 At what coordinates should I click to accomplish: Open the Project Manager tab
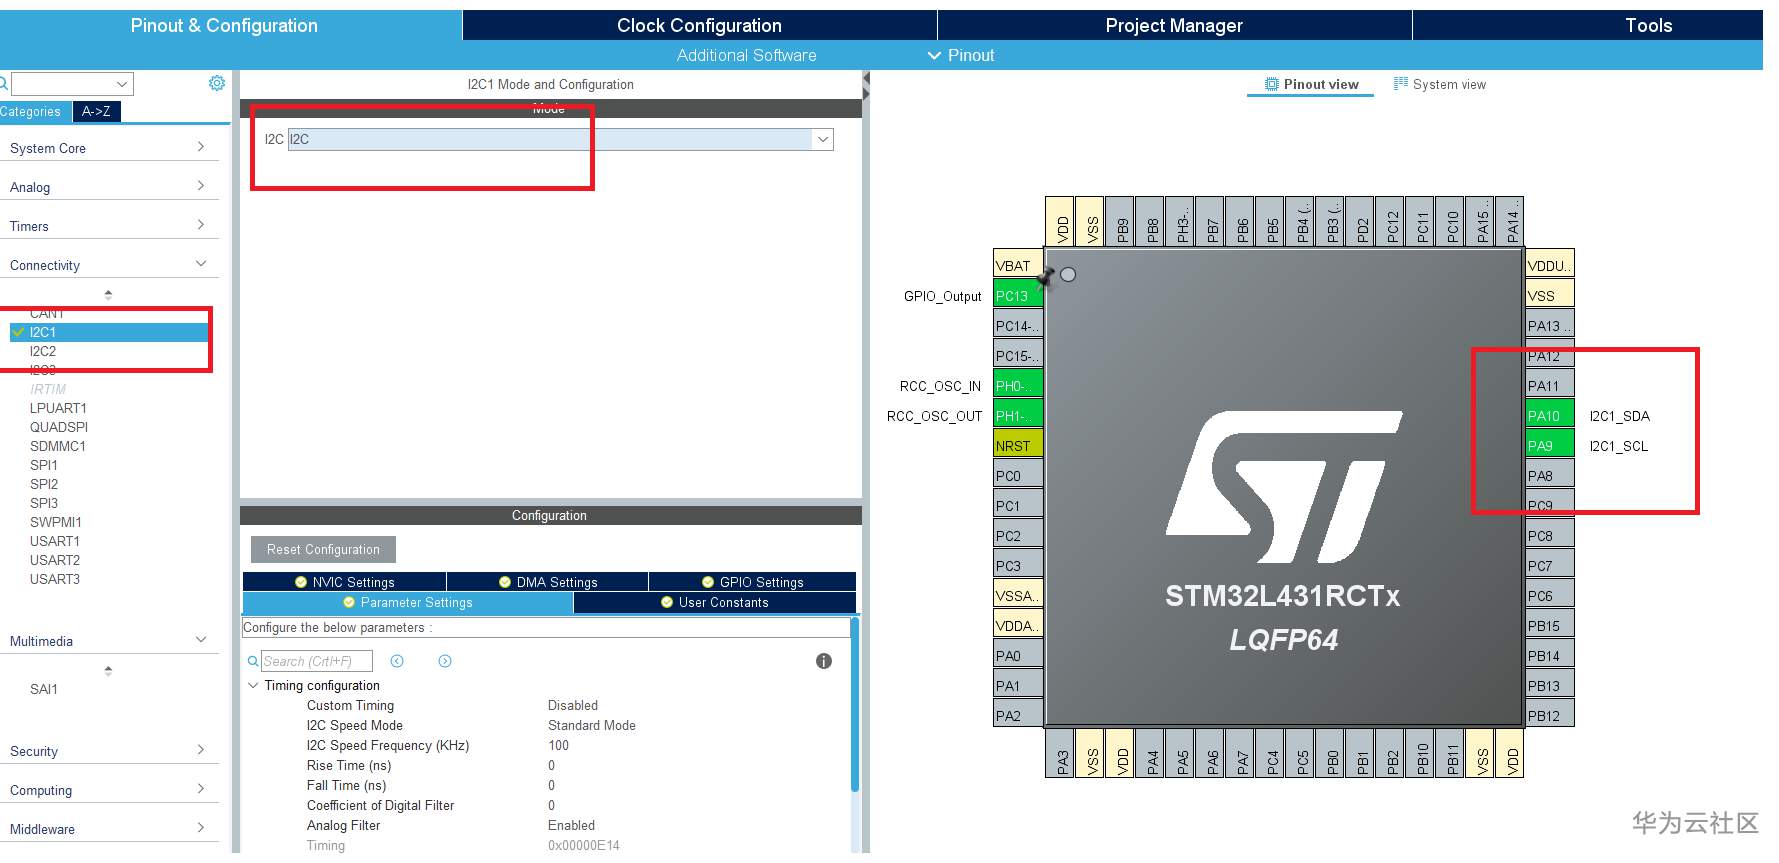click(1174, 26)
